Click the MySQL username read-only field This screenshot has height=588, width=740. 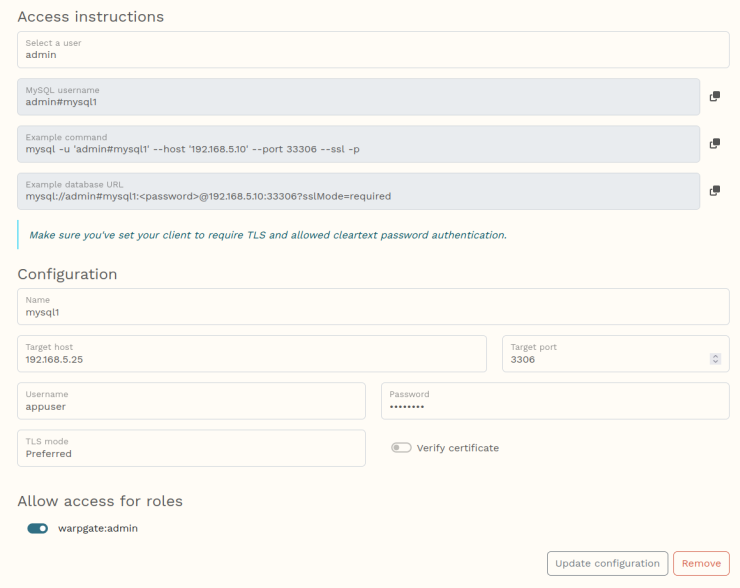(358, 97)
